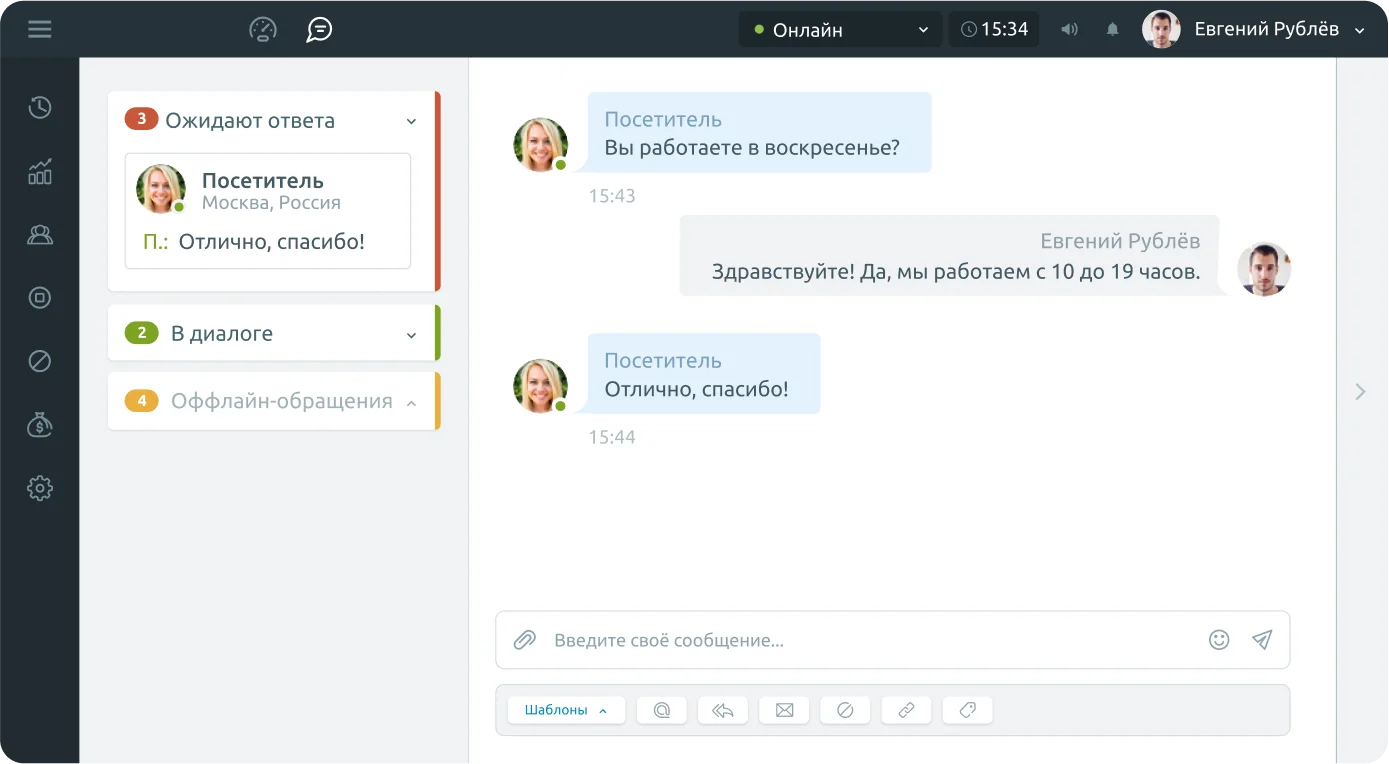Open Settings via the gear icon
The width and height of the screenshot is (1389, 764).
click(x=39, y=488)
